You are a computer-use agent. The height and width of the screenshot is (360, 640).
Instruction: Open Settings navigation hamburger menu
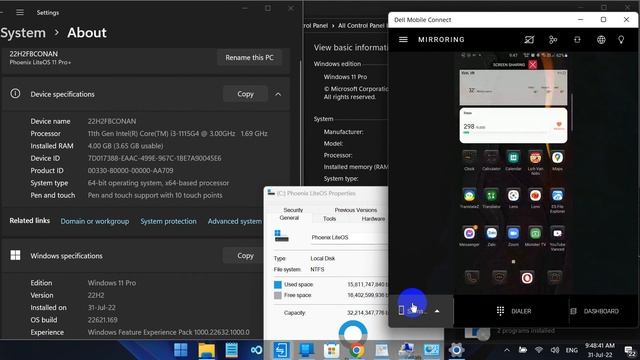click(20, 13)
